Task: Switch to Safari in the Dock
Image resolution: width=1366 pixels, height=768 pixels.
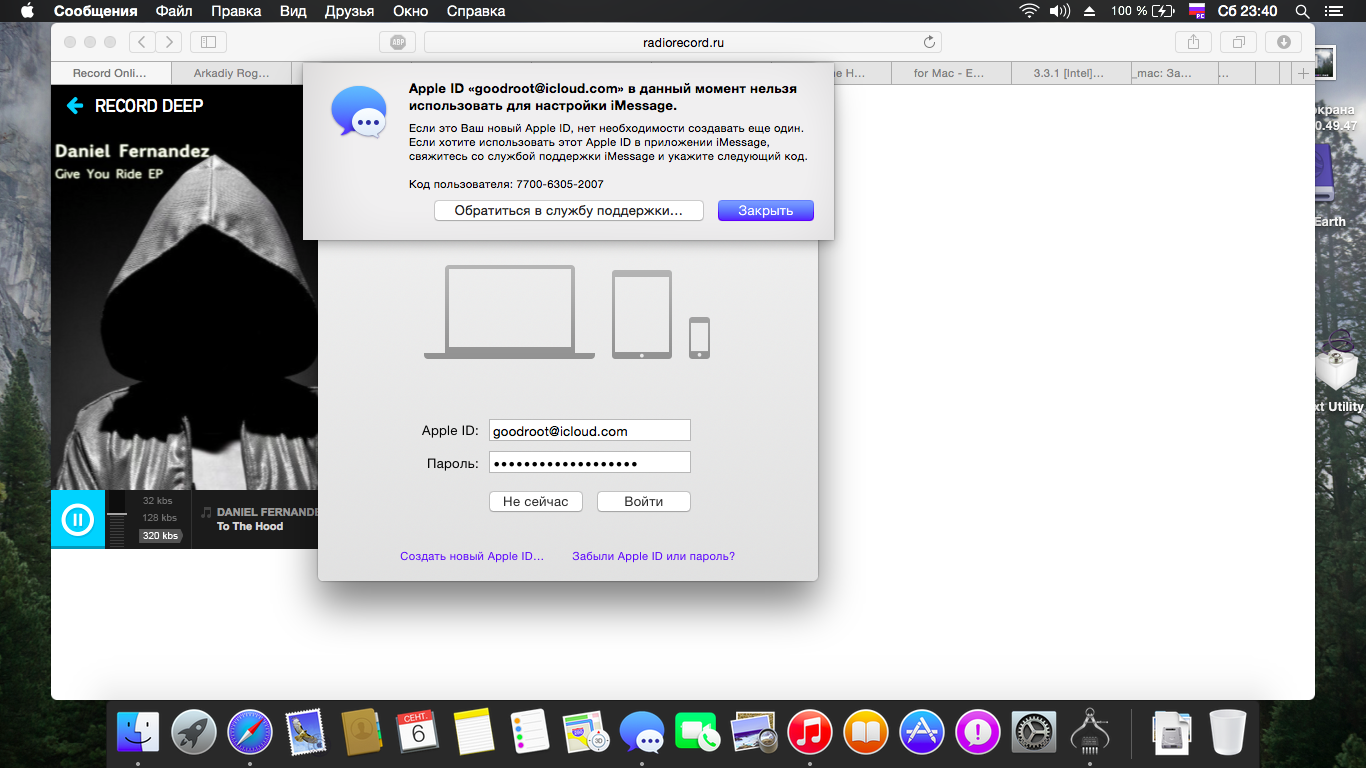Action: [250, 732]
